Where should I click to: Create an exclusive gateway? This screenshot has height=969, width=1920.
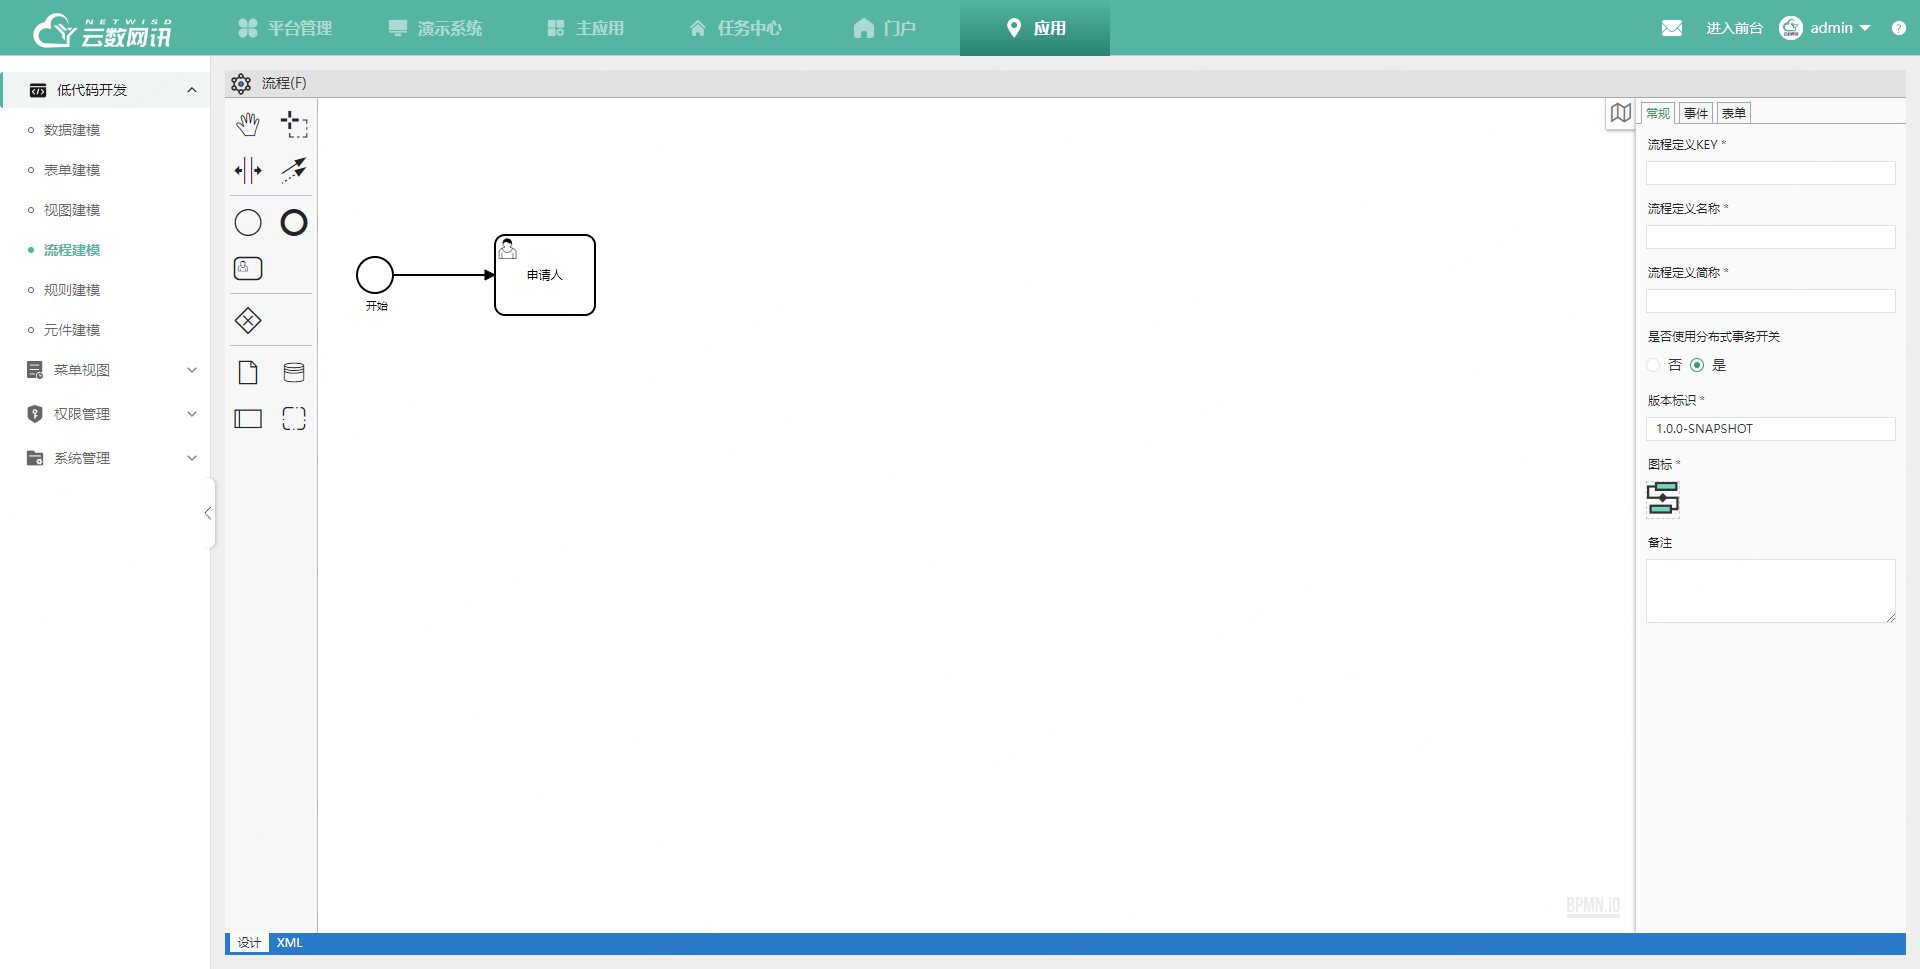248,320
